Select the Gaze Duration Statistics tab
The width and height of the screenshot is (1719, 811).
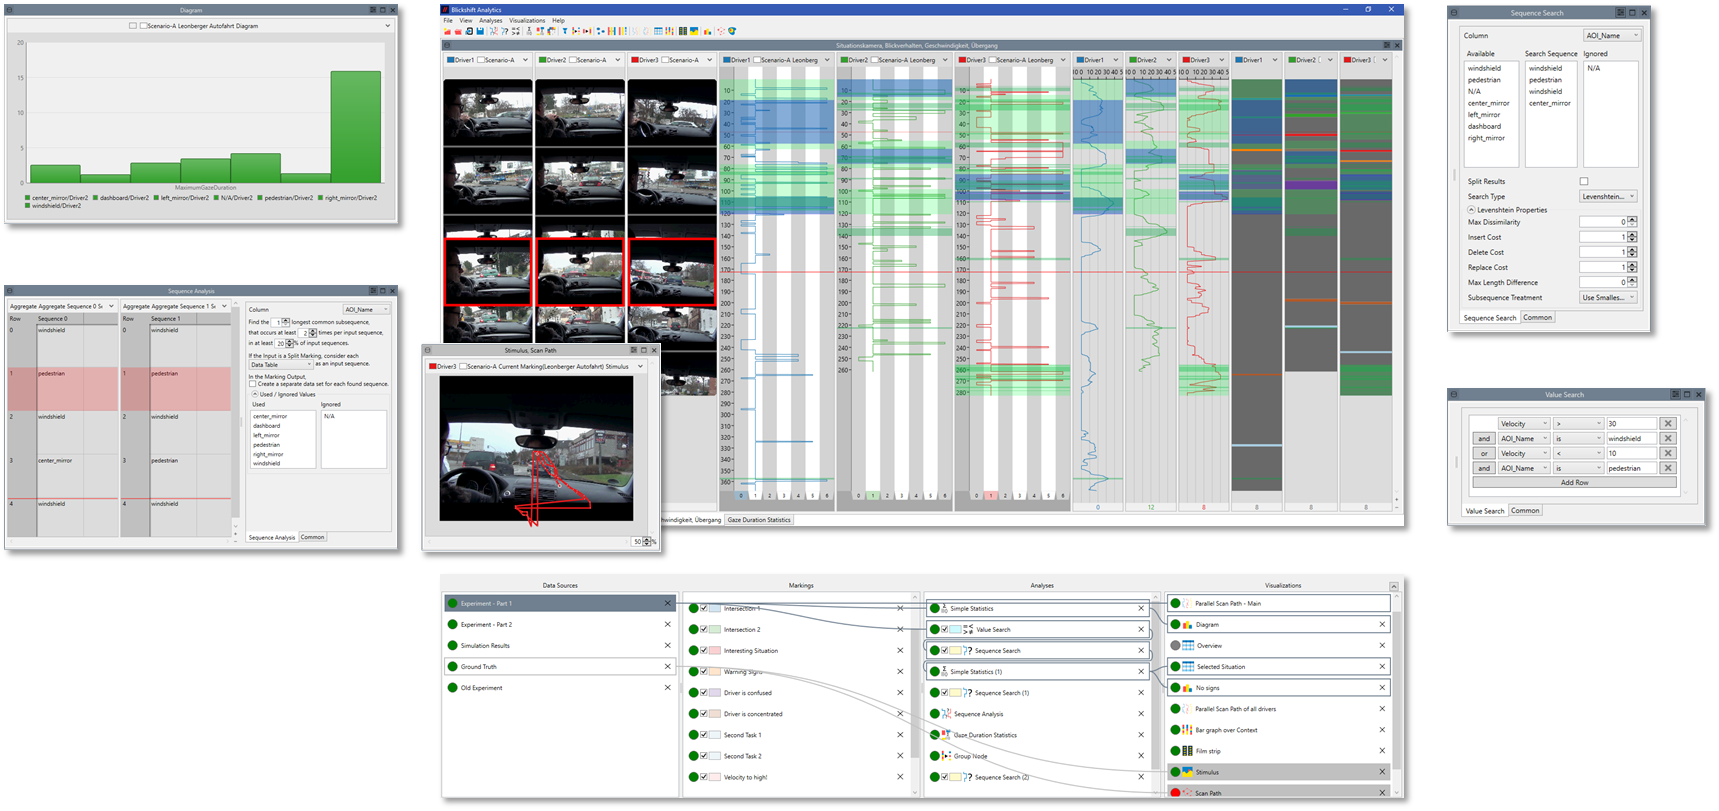[759, 519]
